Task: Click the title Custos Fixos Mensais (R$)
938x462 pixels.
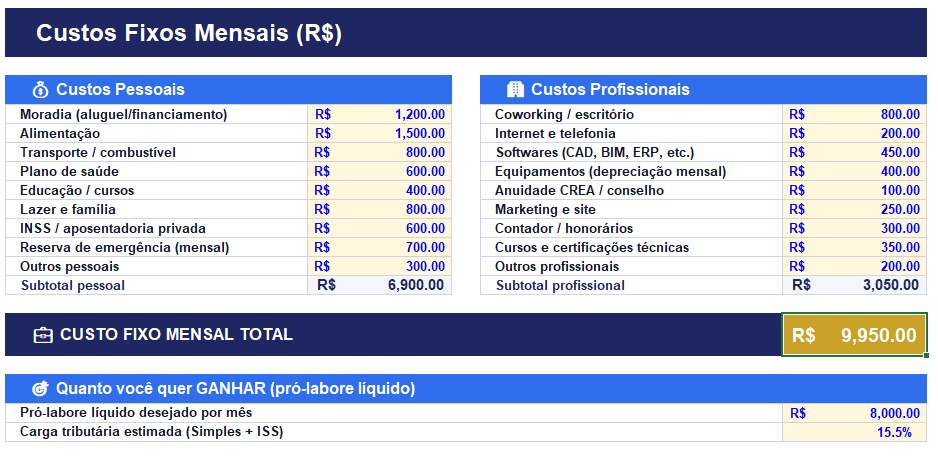Action: (189, 33)
